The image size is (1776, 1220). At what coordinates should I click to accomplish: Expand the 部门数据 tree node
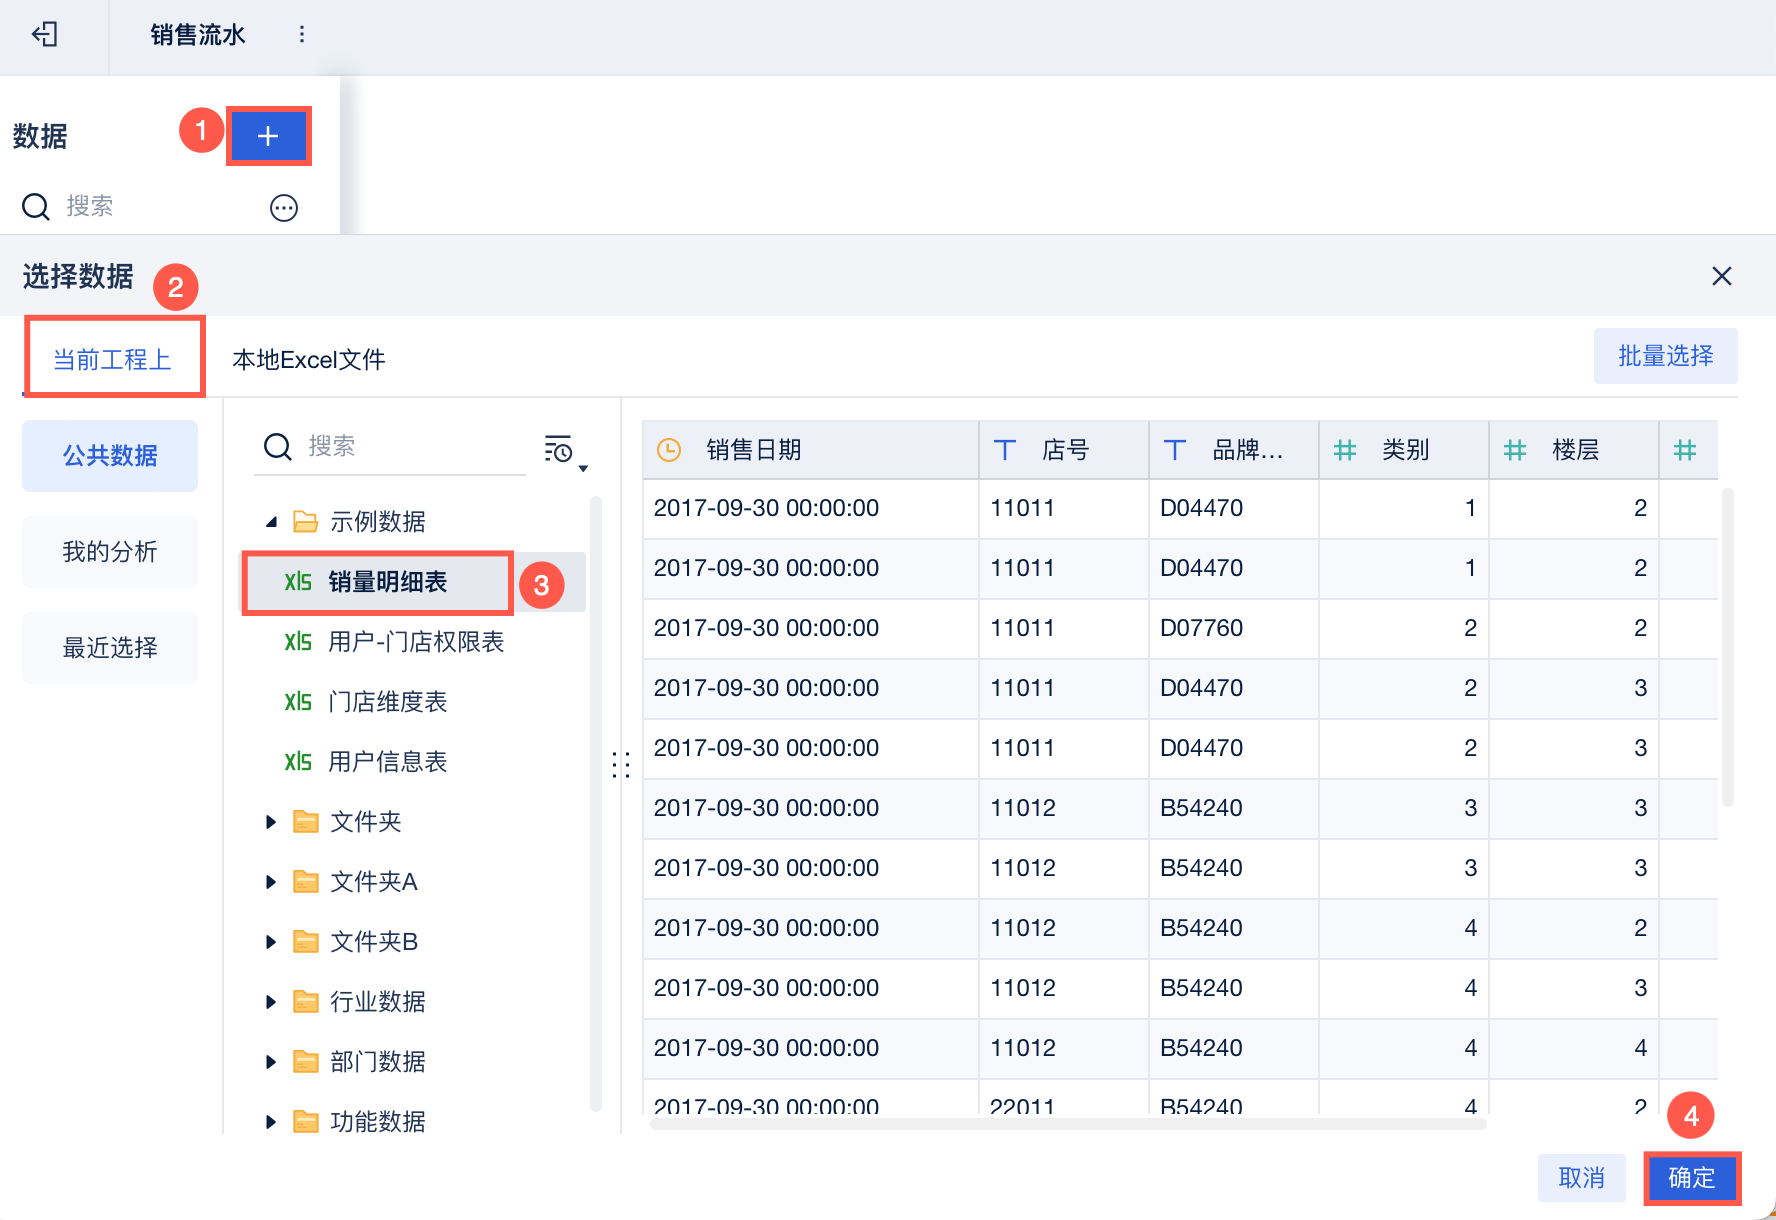[x=271, y=1062]
